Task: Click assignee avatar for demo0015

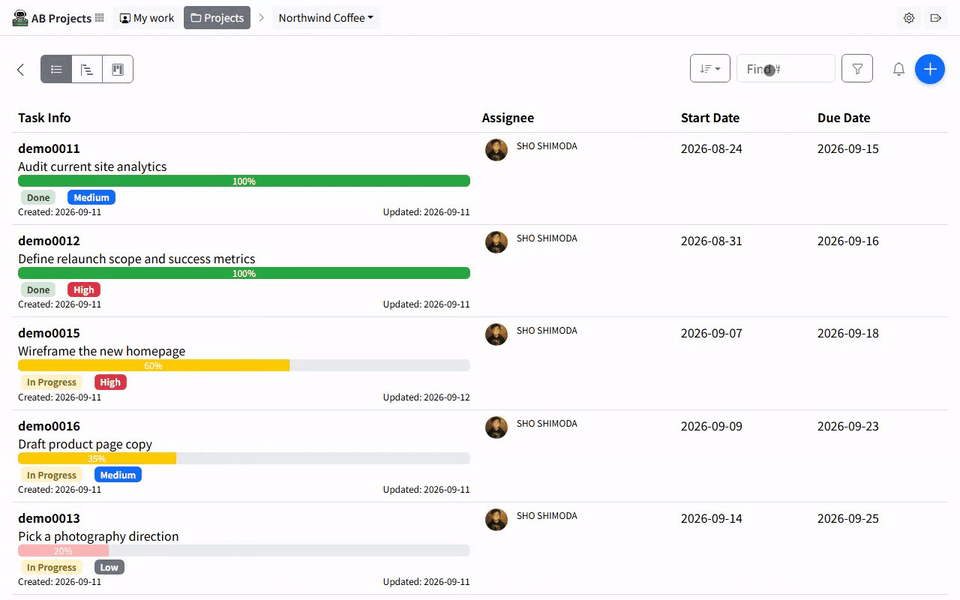Action: tap(497, 334)
